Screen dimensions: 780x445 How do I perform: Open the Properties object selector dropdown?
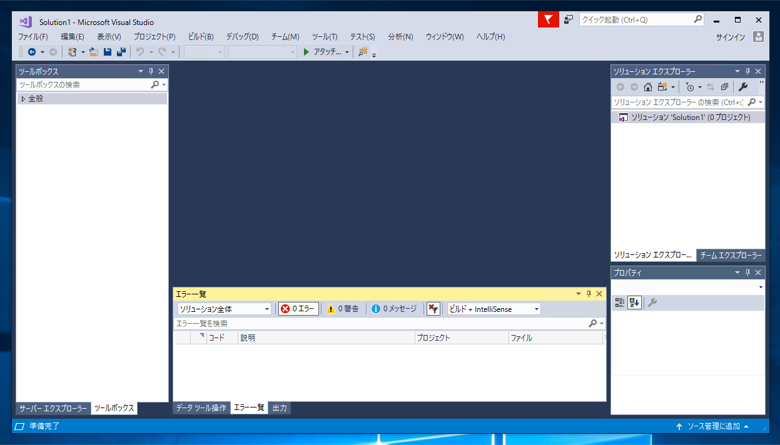pos(760,287)
